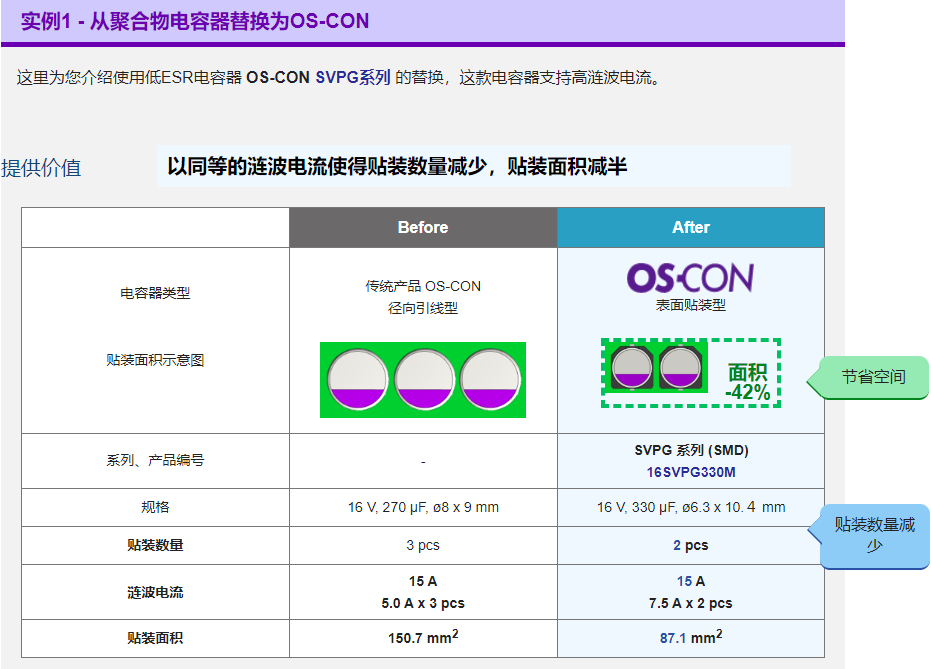This screenshot has height=669, width=931.
Task: Click the 贴装面积 row label
Action: [155, 638]
